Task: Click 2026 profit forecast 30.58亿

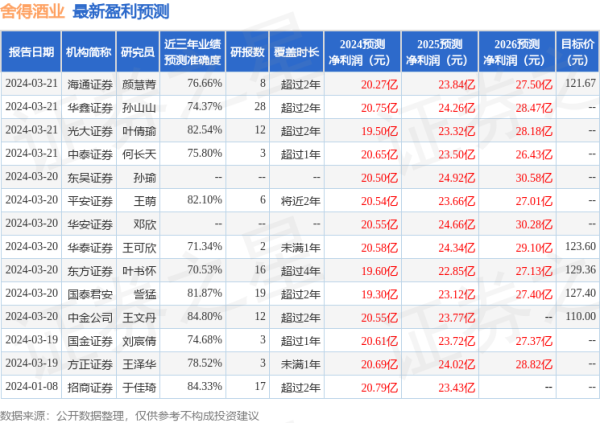Action: [x=534, y=178]
